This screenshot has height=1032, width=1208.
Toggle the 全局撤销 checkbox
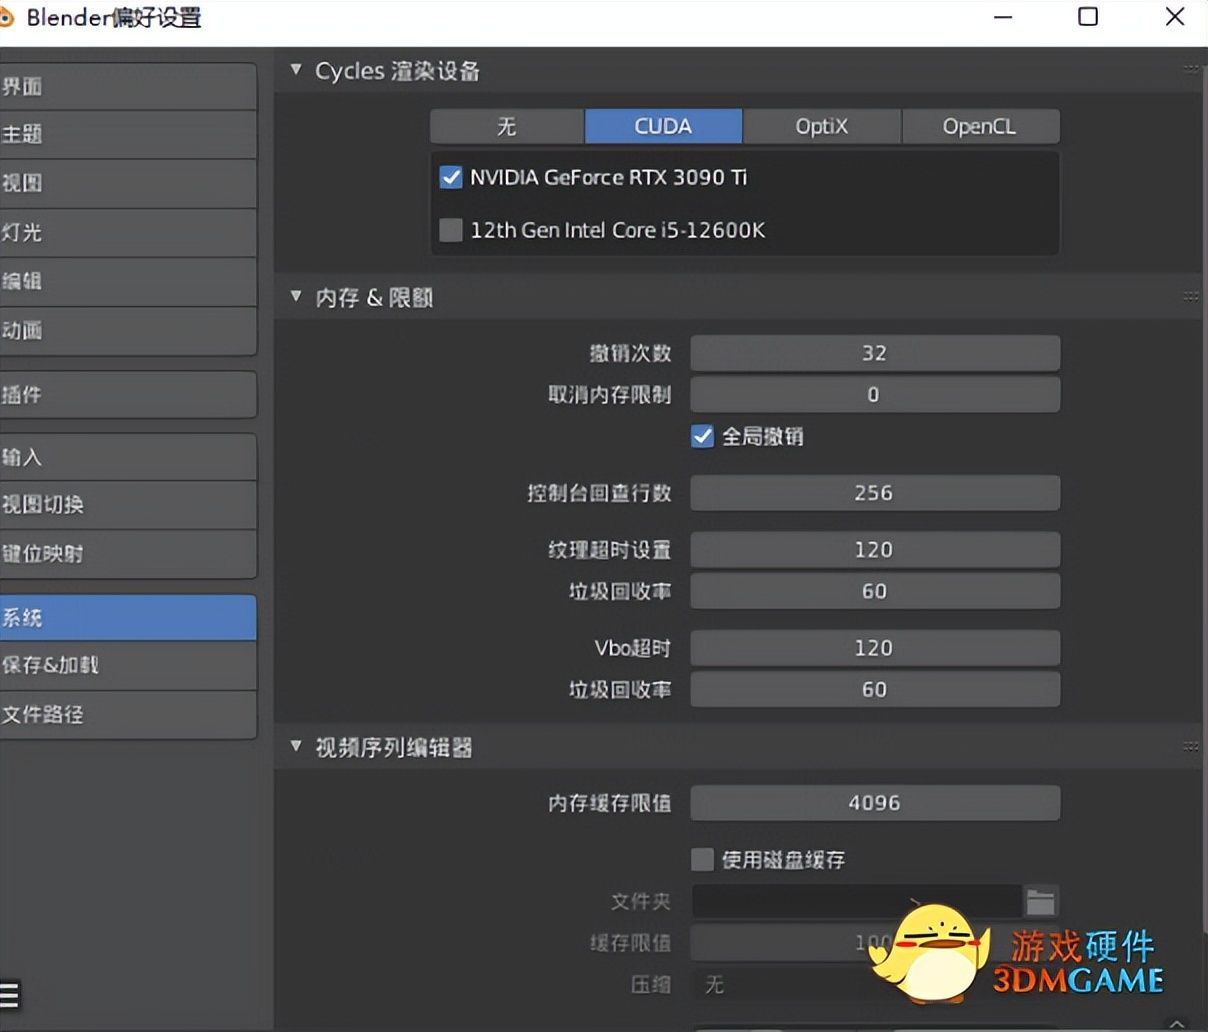702,436
